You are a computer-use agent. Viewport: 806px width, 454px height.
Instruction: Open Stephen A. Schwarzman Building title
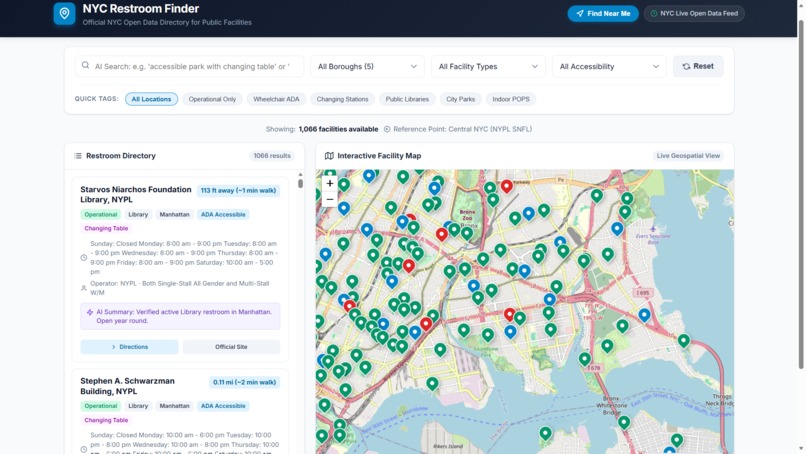[x=127, y=386]
